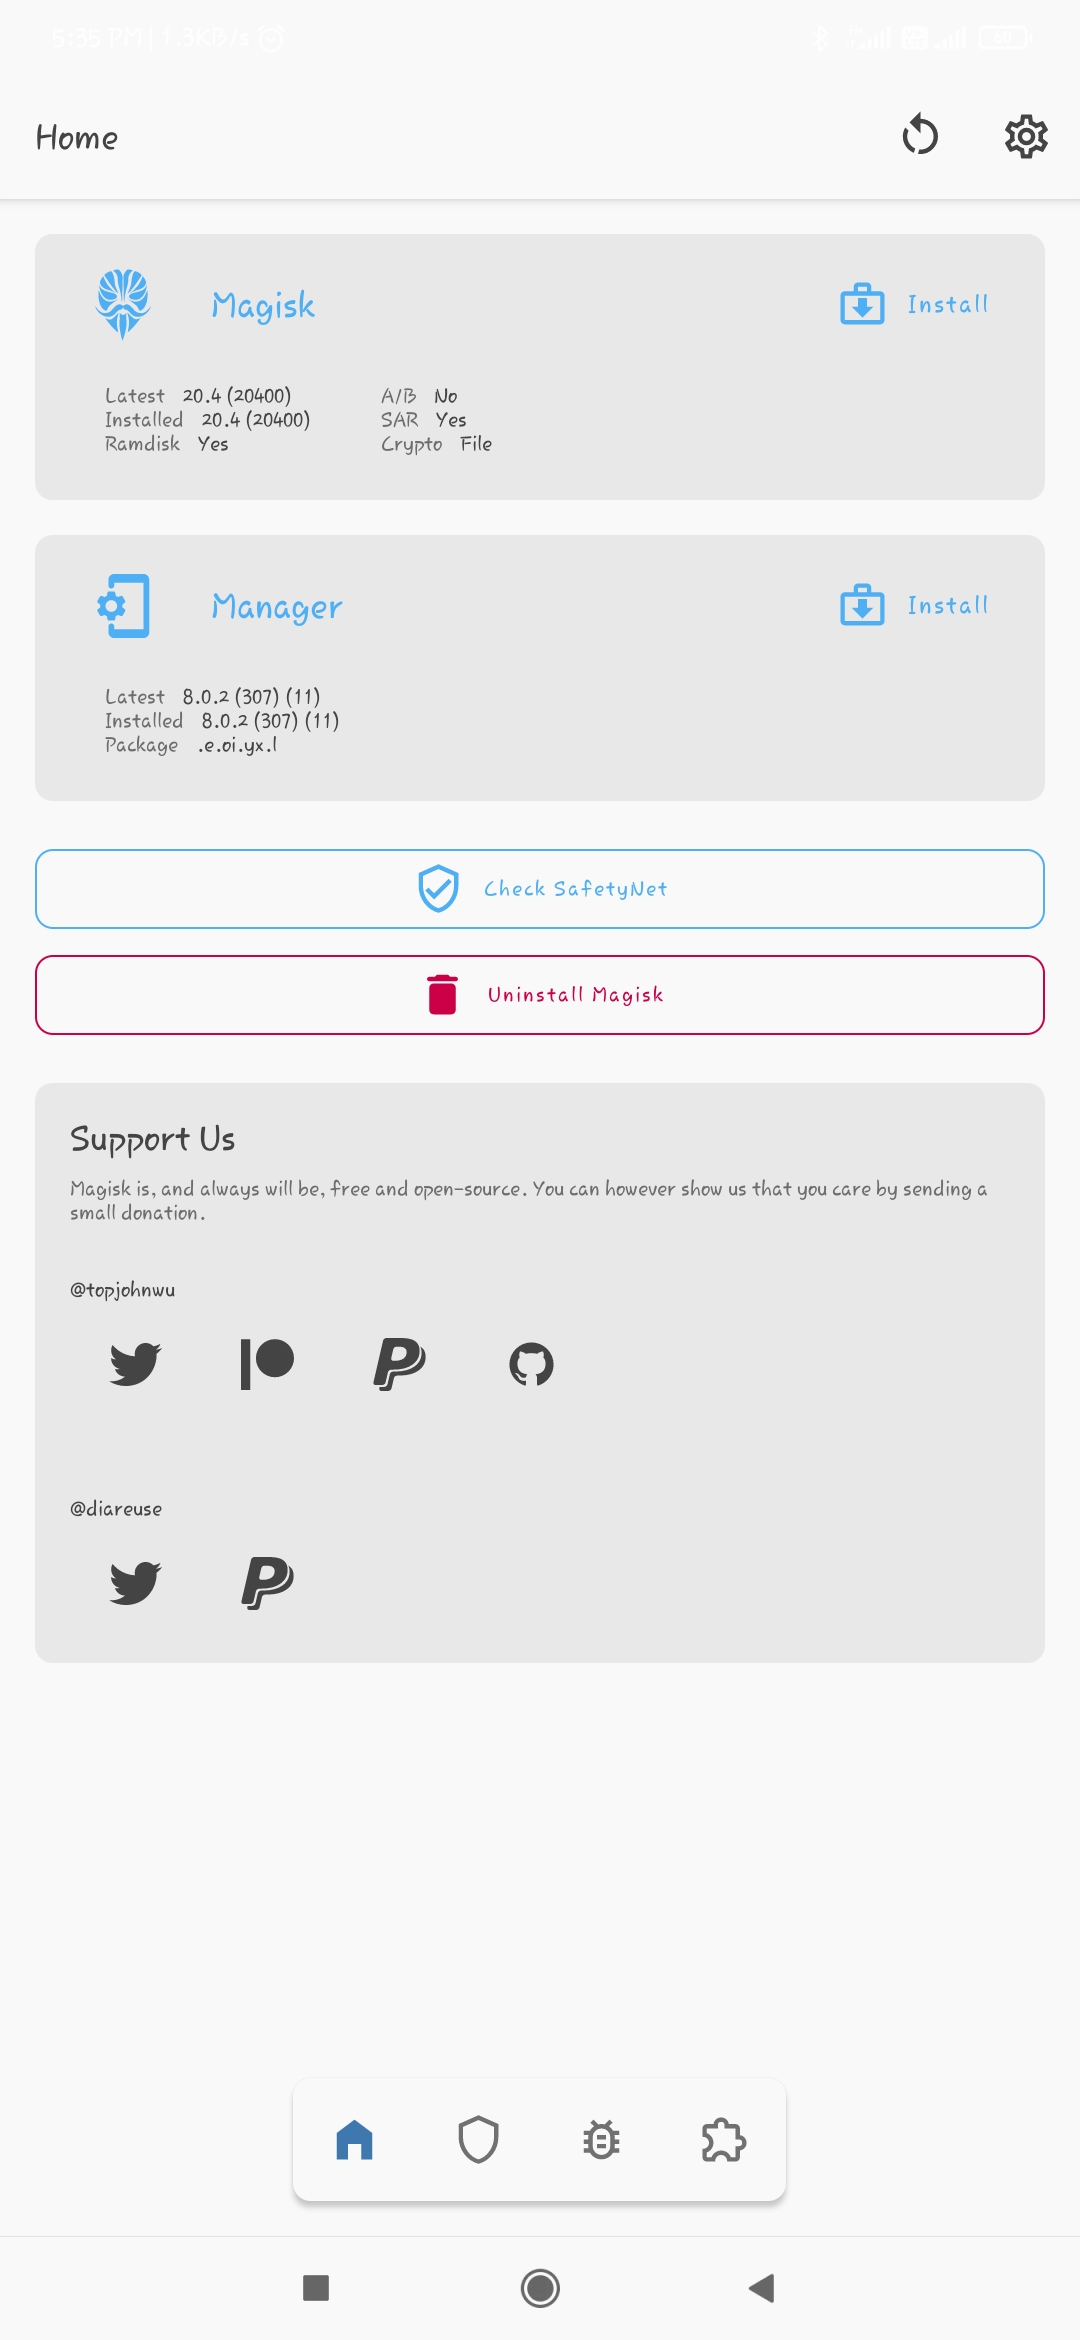Open topjohnwu's PayPal icon
Image resolution: width=1080 pixels, height=2340 pixels.
399,1363
